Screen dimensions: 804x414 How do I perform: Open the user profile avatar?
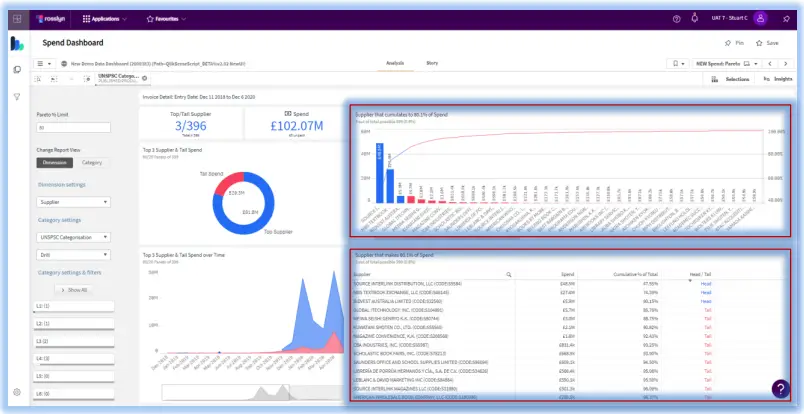tap(760, 18)
